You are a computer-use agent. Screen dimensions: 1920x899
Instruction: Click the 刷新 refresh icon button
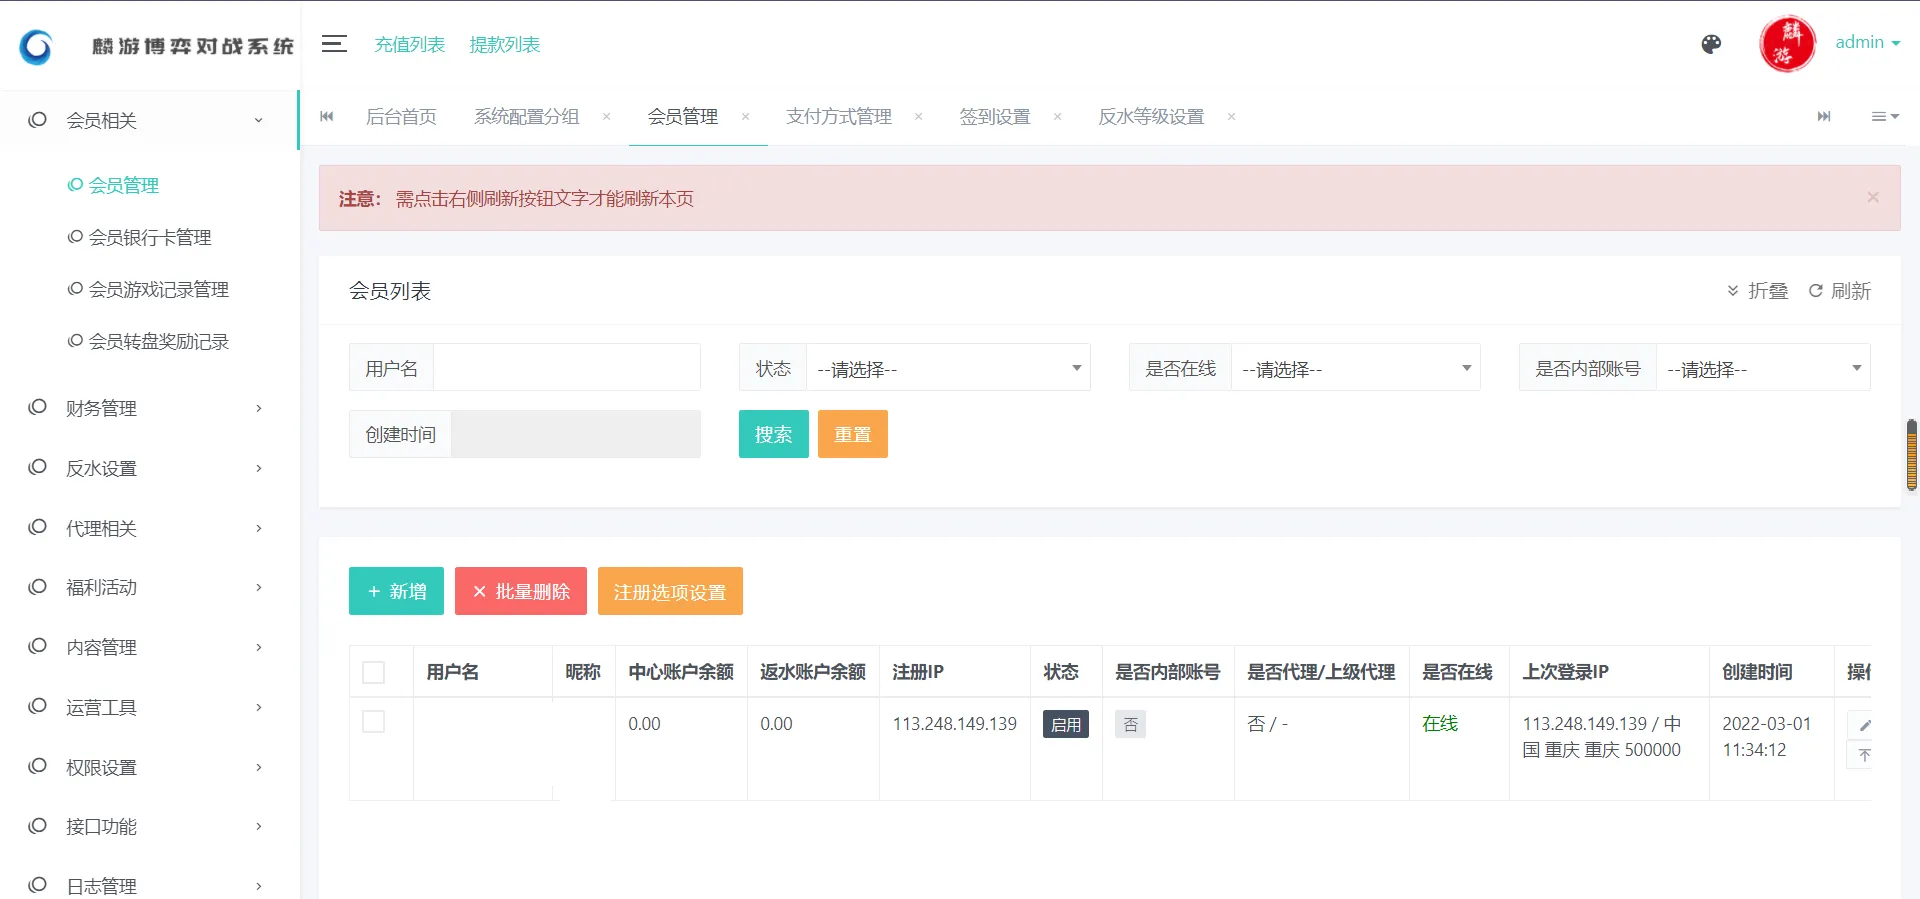tap(1839, 291)
